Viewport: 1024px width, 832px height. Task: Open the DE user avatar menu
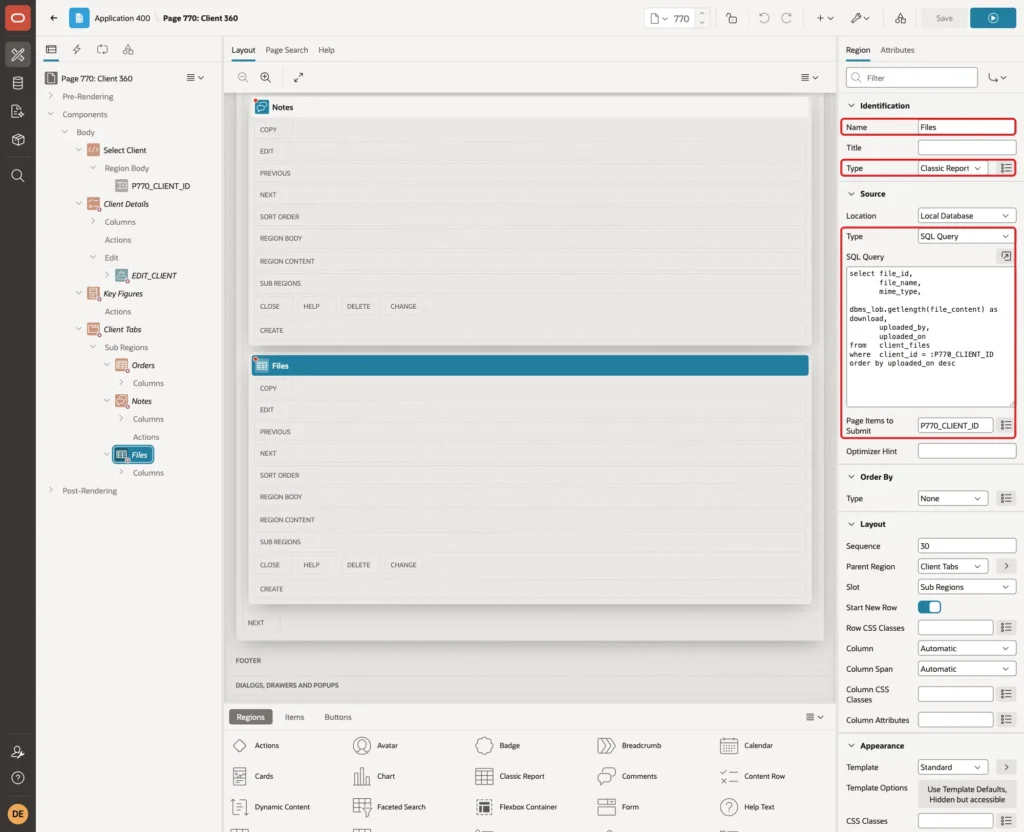coord(18,814)
